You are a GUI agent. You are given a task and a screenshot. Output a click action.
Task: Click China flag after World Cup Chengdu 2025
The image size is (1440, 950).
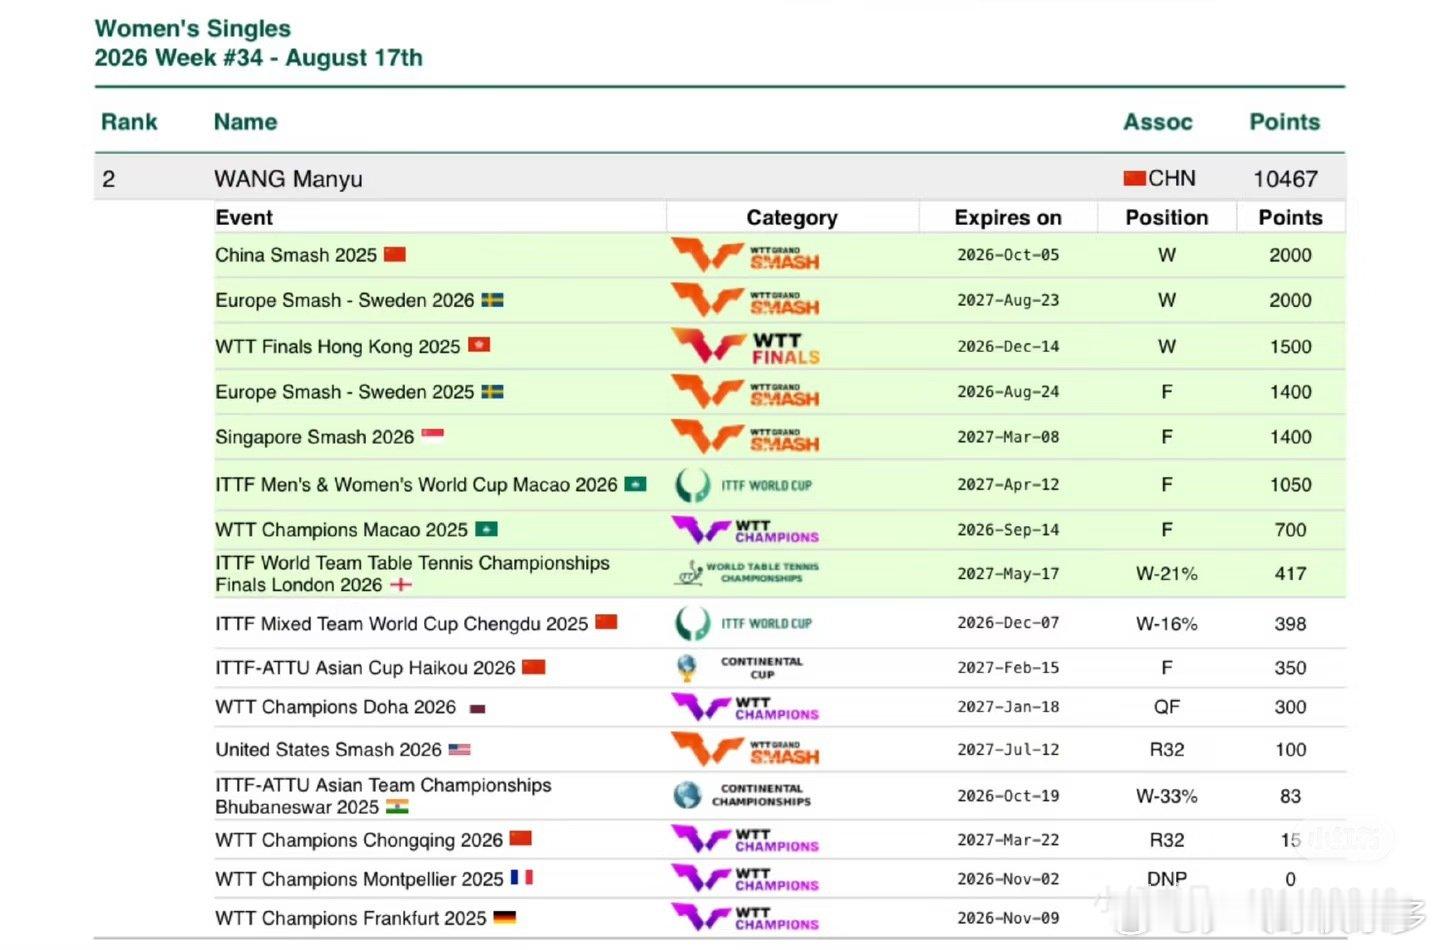(x=606, y=622)
